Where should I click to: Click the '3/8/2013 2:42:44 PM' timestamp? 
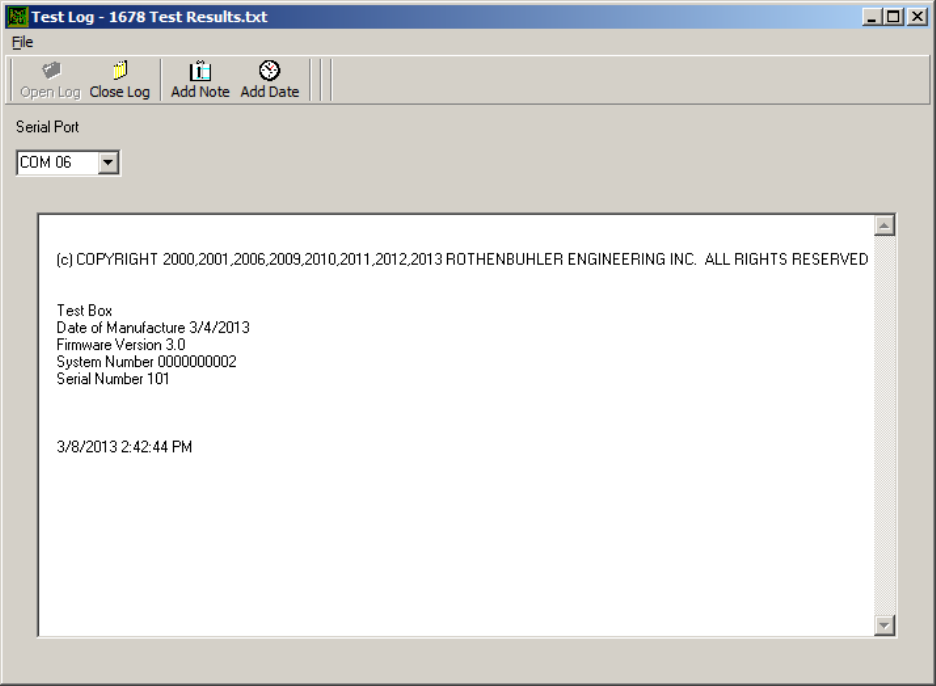pyautogui.click(x=124, y=447)
